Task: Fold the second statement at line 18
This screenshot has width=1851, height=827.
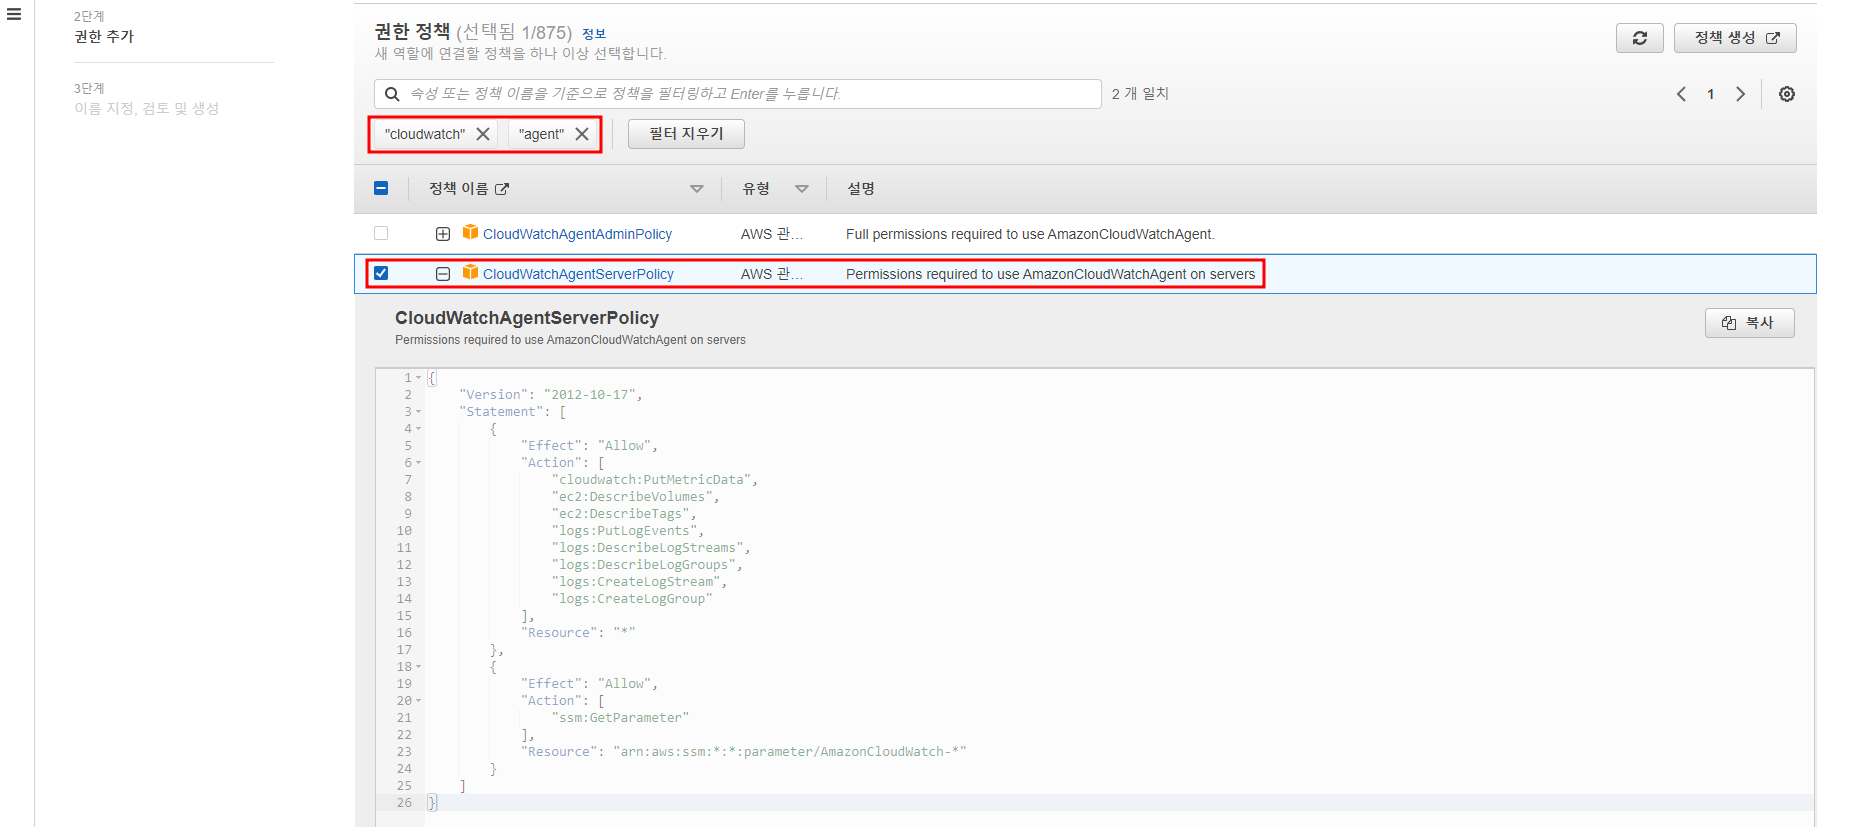Action: tap(418, 667)
